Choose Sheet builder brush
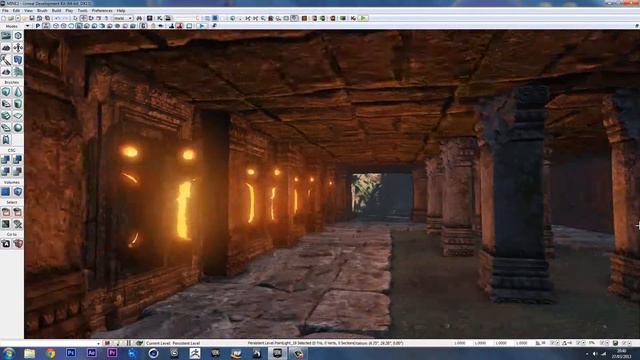Screen dimensions: 640x360 (18, 116)
